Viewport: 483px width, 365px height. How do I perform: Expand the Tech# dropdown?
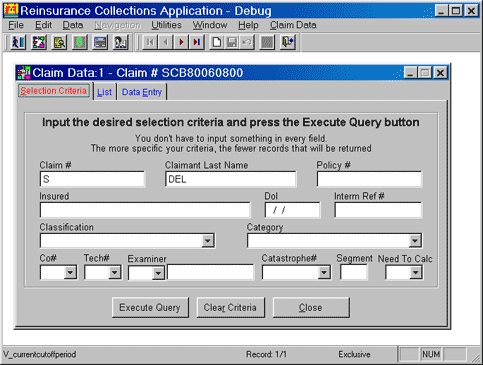pyautogui.click(x=114, y=273)
